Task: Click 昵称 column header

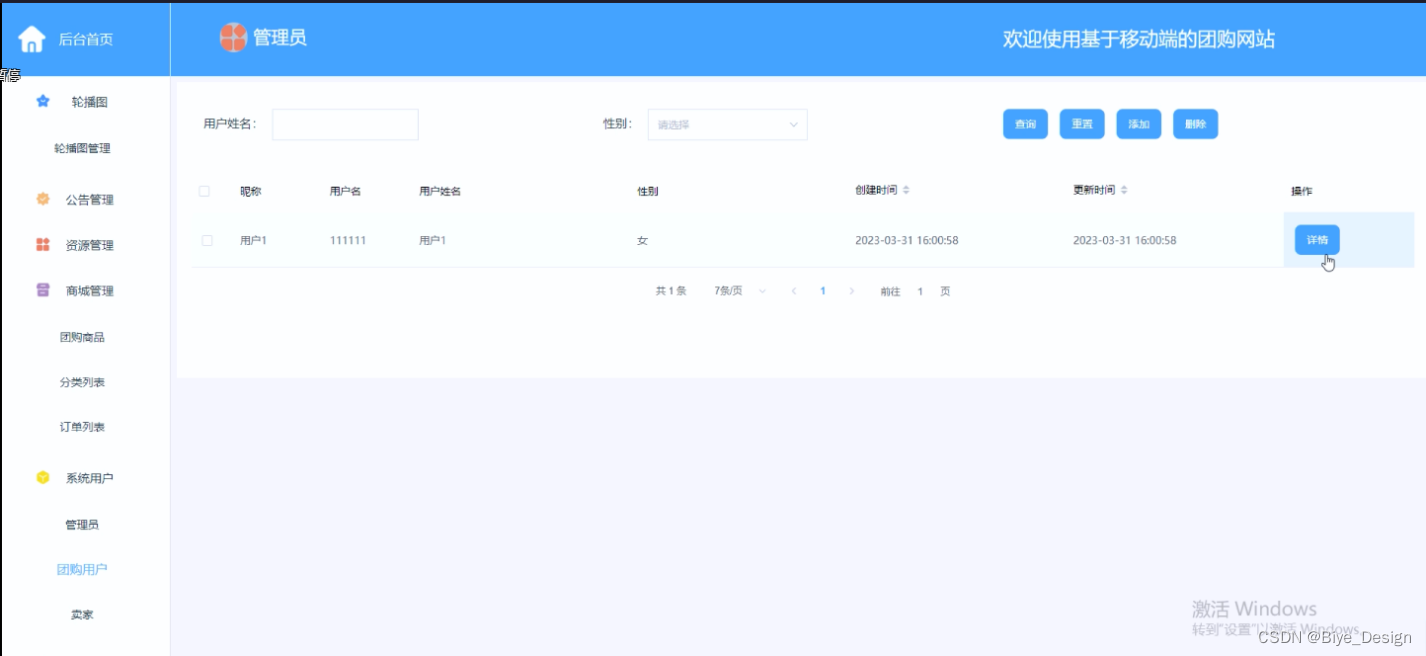Action: click(250, 191)
